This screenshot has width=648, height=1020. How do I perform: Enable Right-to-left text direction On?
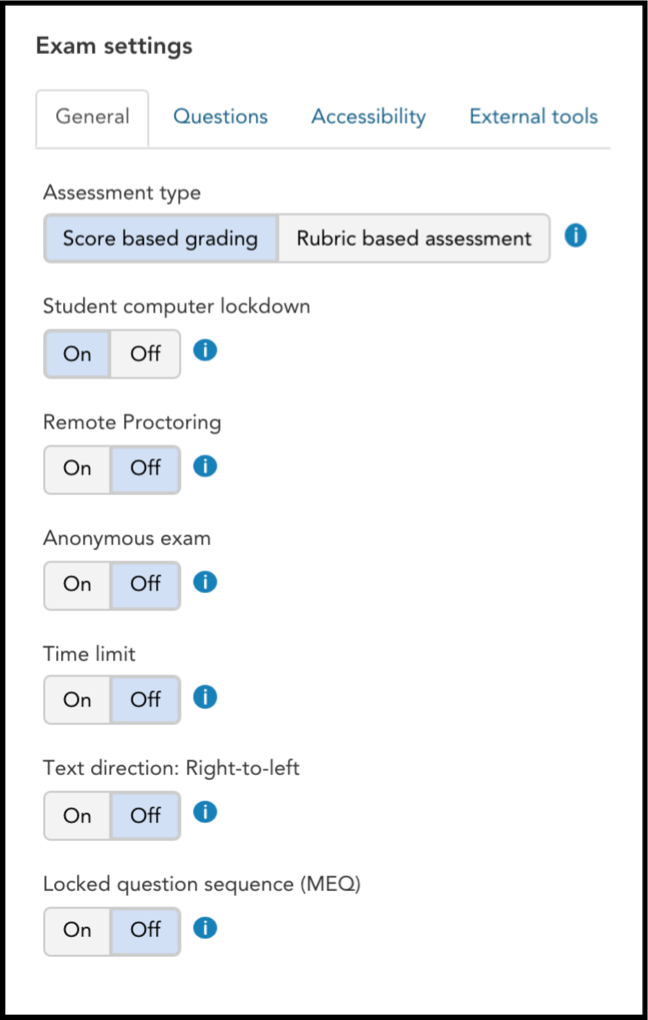tap(77, 816)
